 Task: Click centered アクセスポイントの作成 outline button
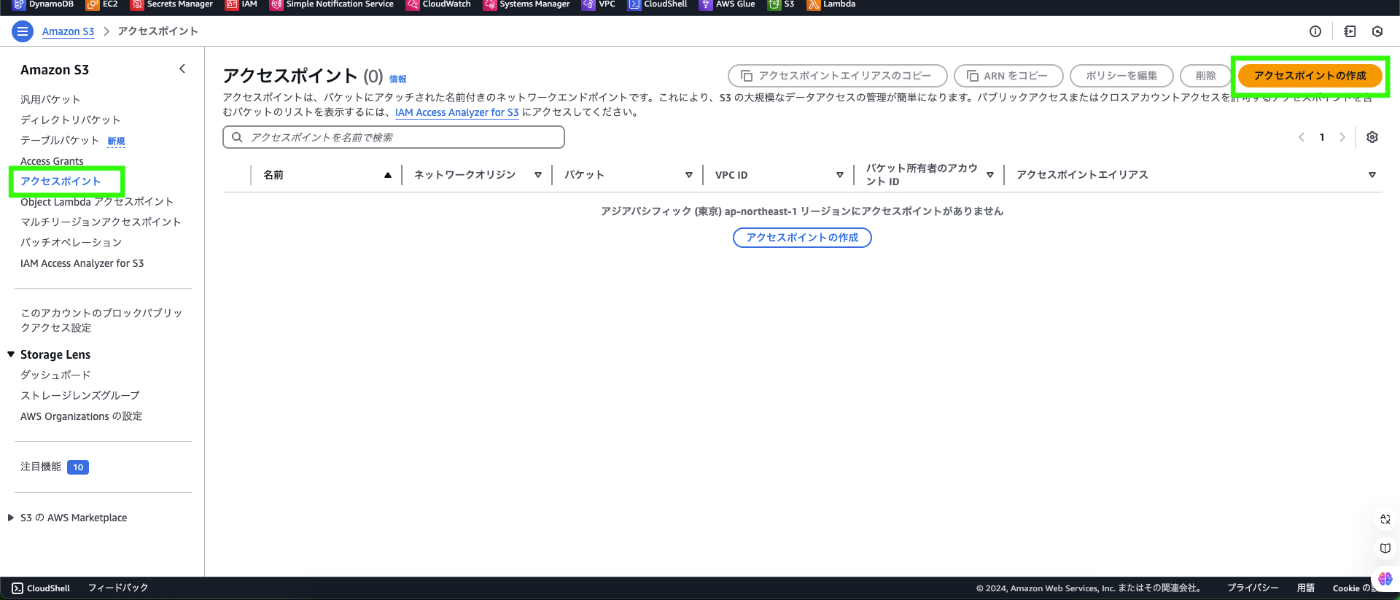tap(802, 238)
